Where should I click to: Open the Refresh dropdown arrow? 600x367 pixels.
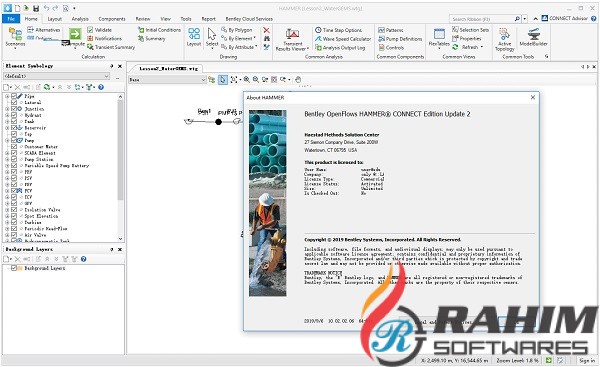tap(482, 47)
